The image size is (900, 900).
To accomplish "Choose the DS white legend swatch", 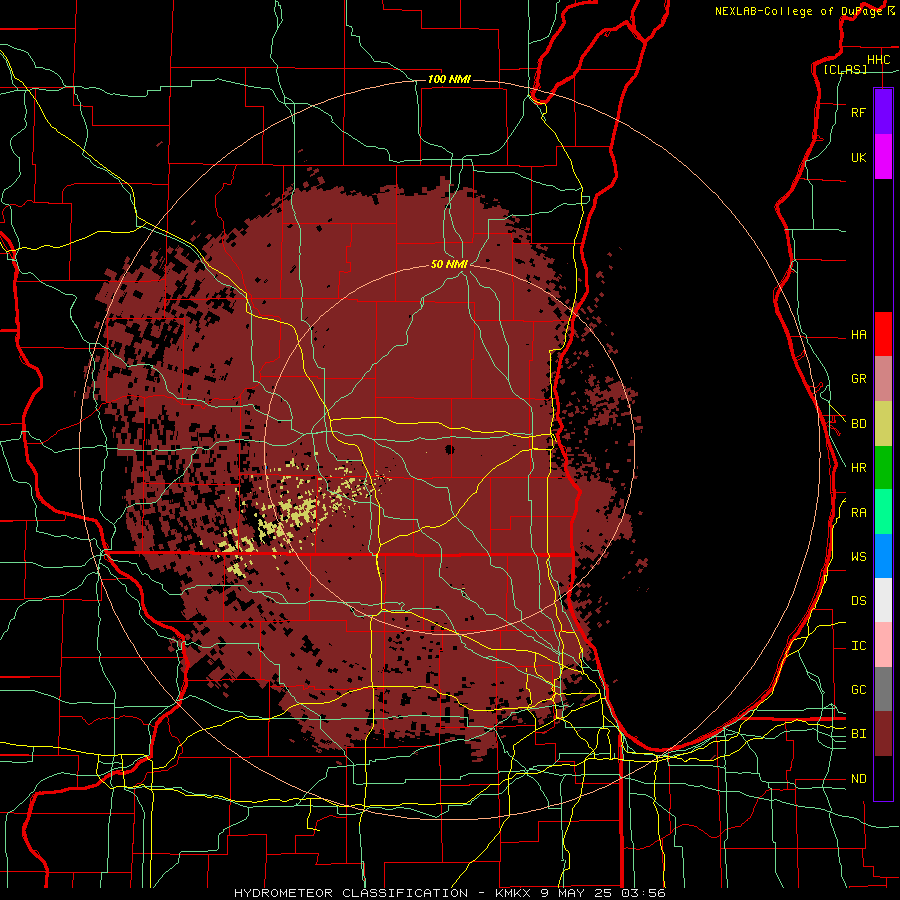I will click(883, 600).
